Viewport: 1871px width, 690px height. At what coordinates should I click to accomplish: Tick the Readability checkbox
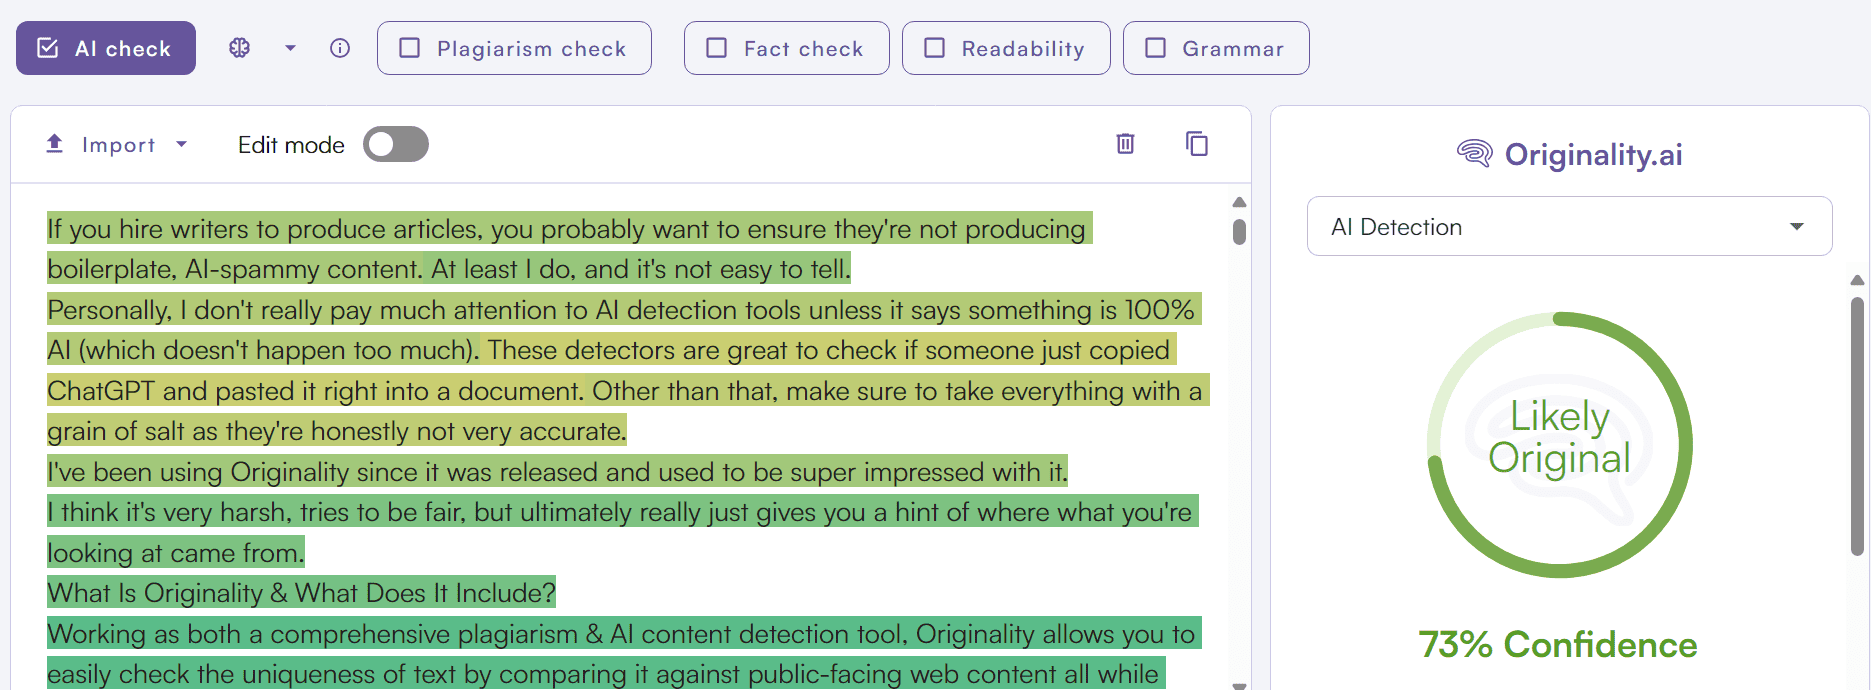click(x=935, y=48)
